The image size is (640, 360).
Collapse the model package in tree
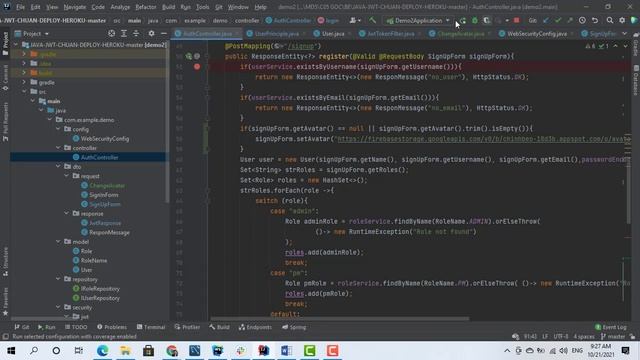(x=58, y=242)
